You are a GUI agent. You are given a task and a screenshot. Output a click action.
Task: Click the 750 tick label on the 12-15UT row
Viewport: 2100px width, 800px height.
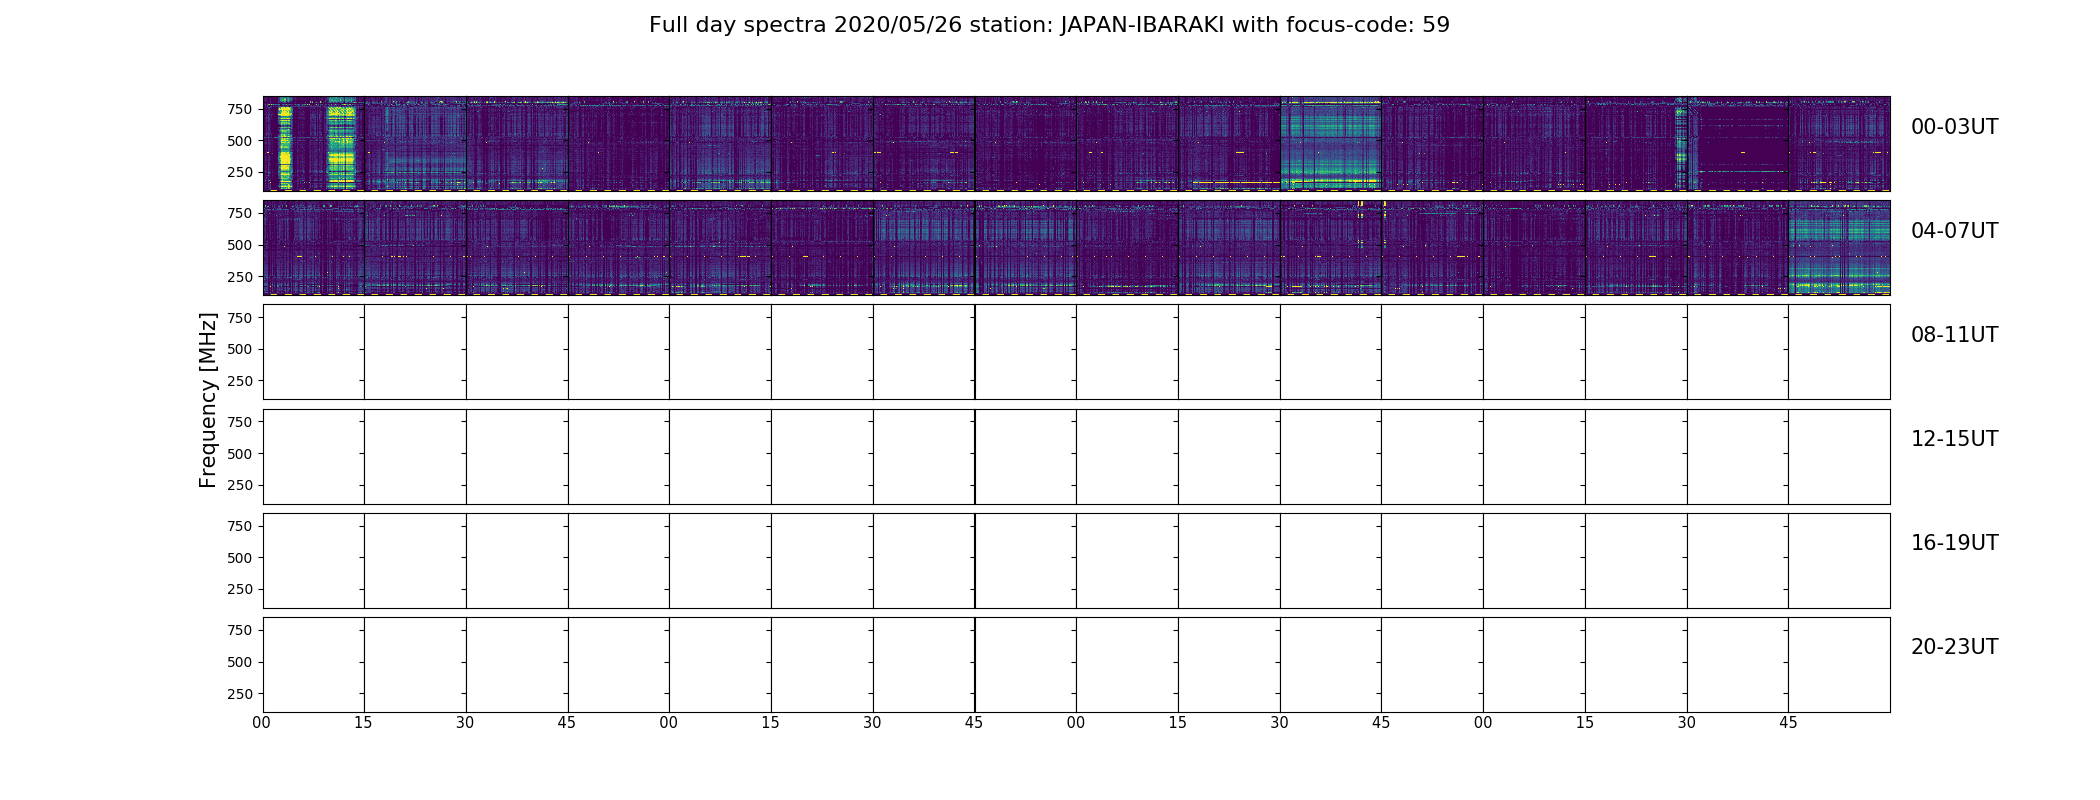tap(239, 422)
